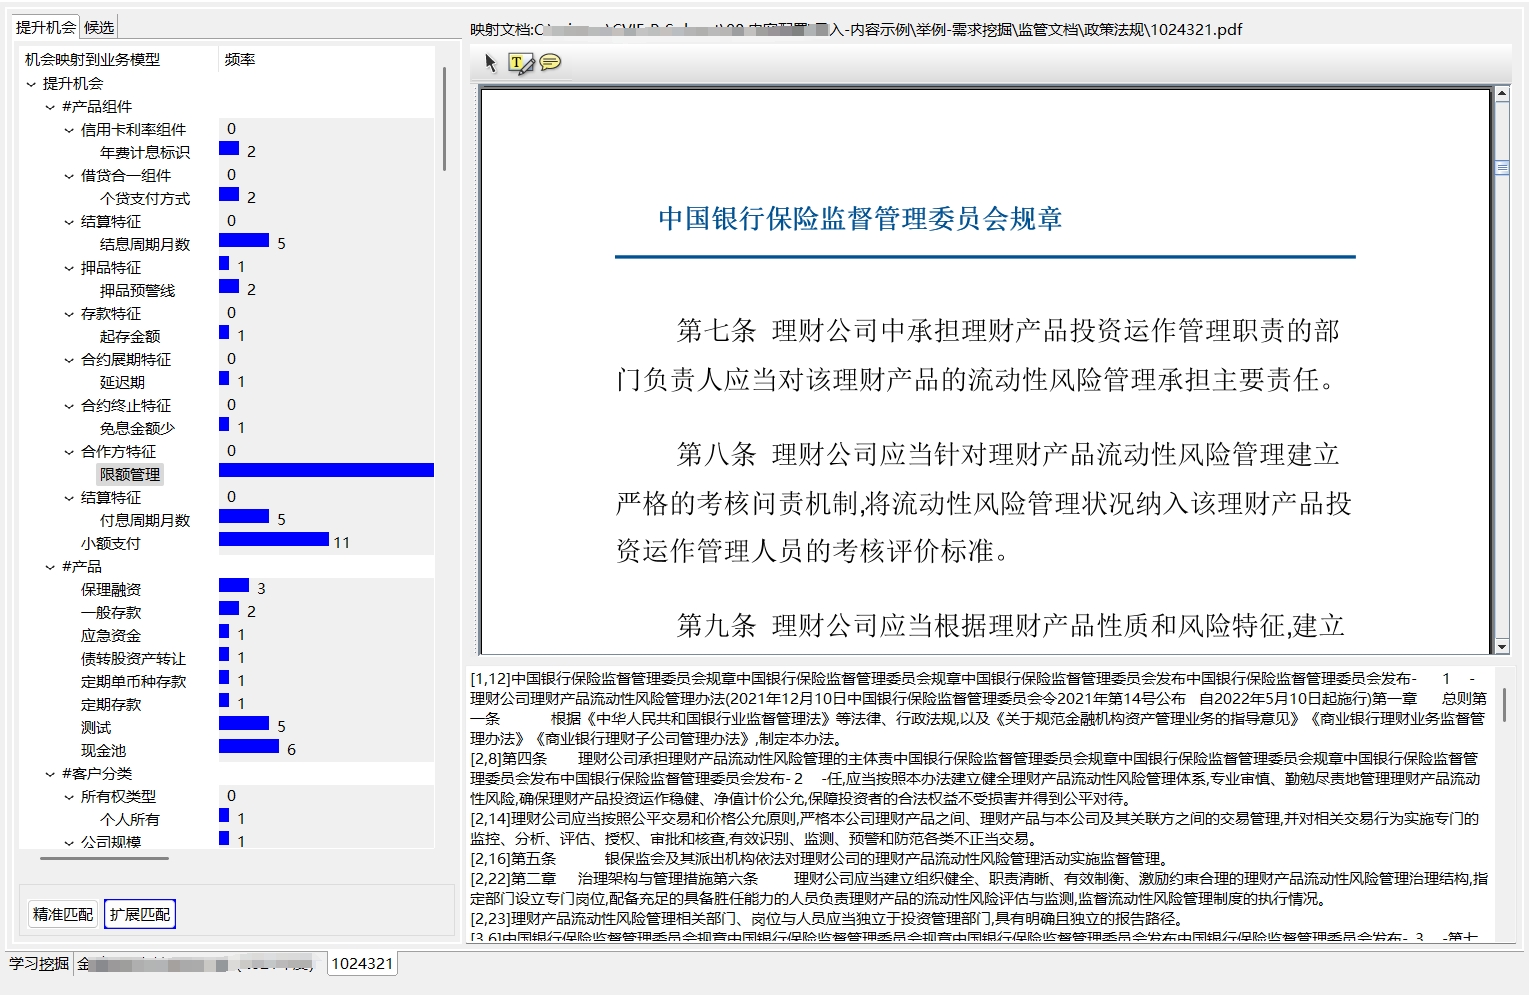Click the PDF scroll down arrow

coord(1501,646)
